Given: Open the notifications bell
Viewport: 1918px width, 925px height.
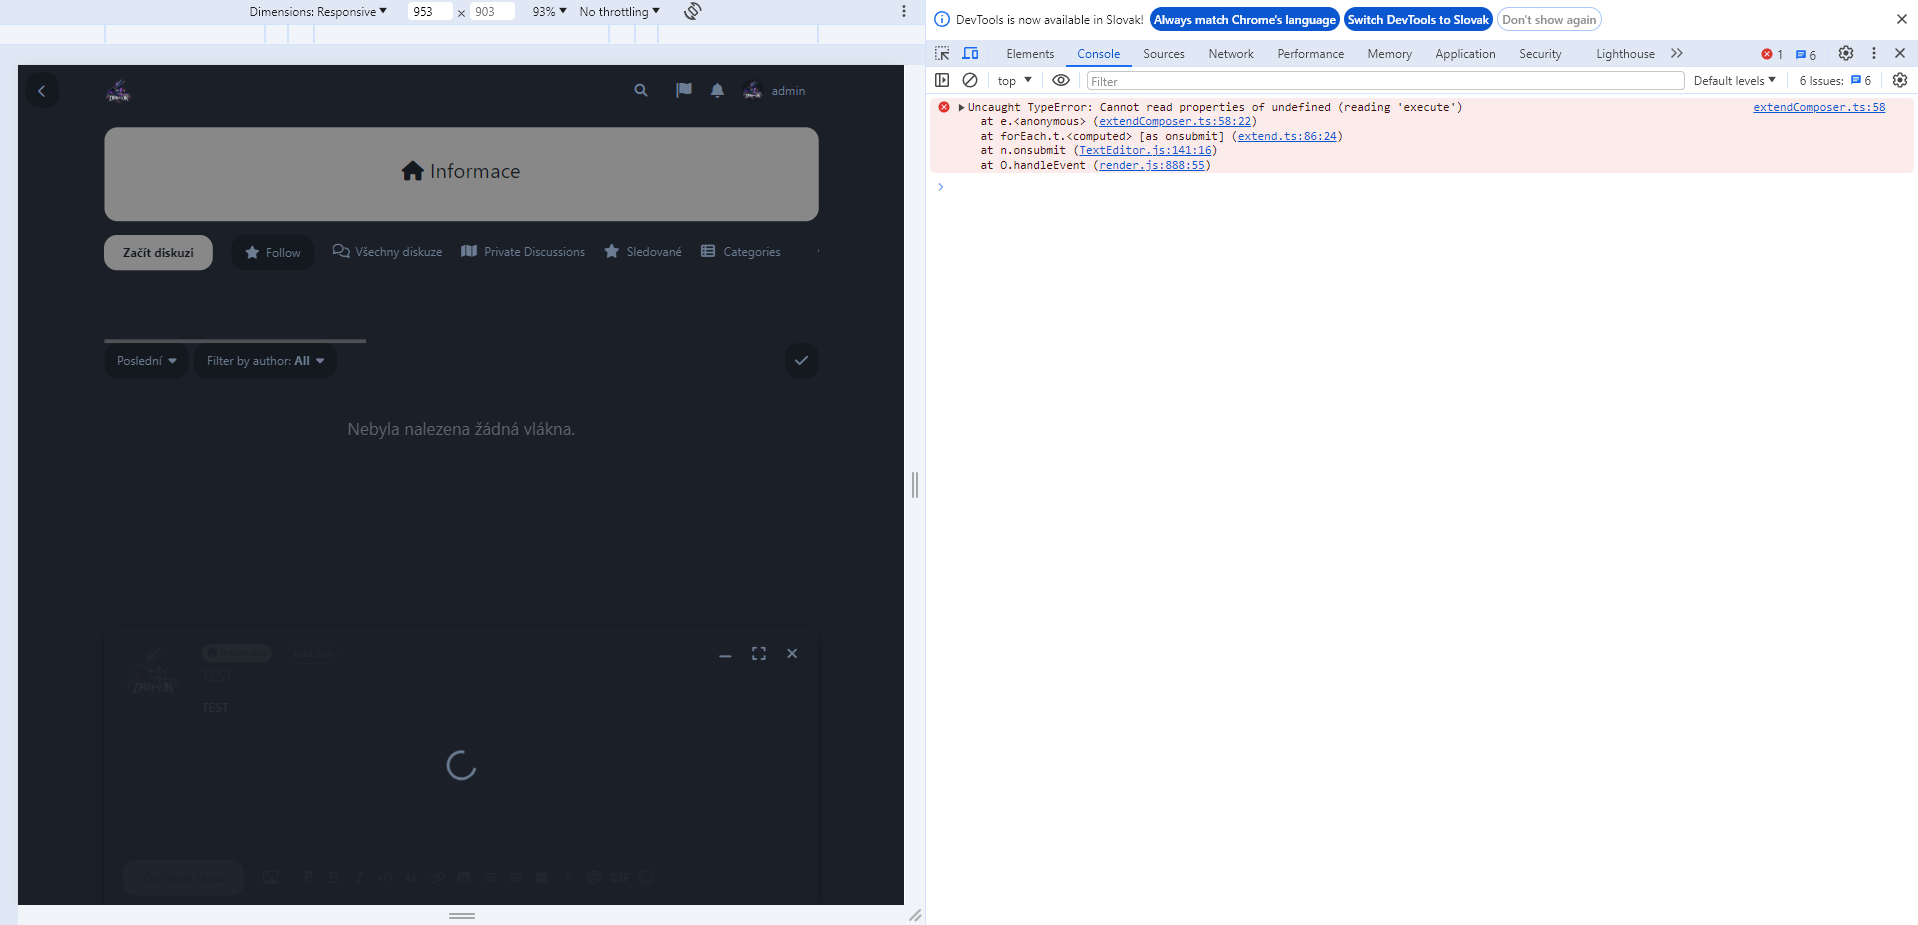Looking at the screenshot, I should tap(717, 91).
